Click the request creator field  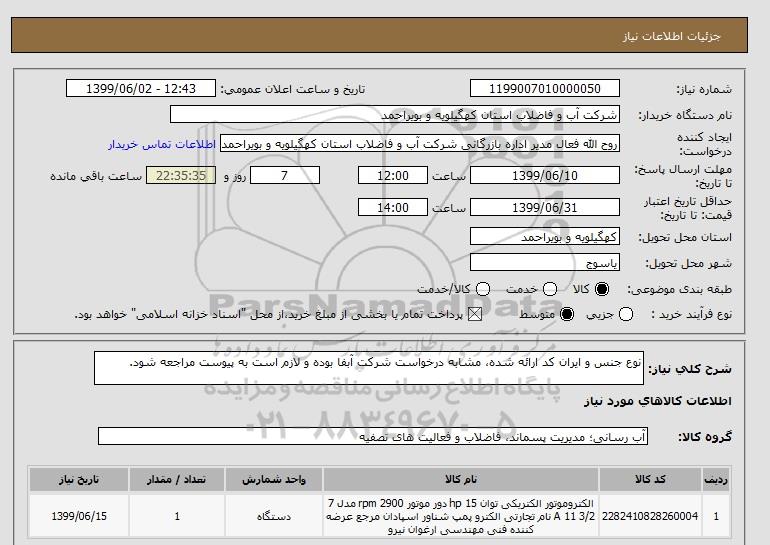tap(420, 144)
